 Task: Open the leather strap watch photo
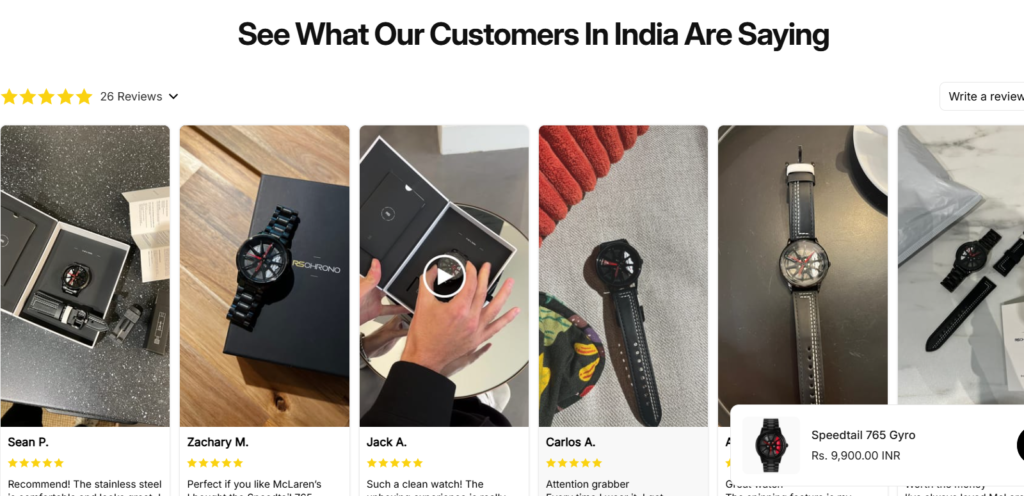coord(803,265)
